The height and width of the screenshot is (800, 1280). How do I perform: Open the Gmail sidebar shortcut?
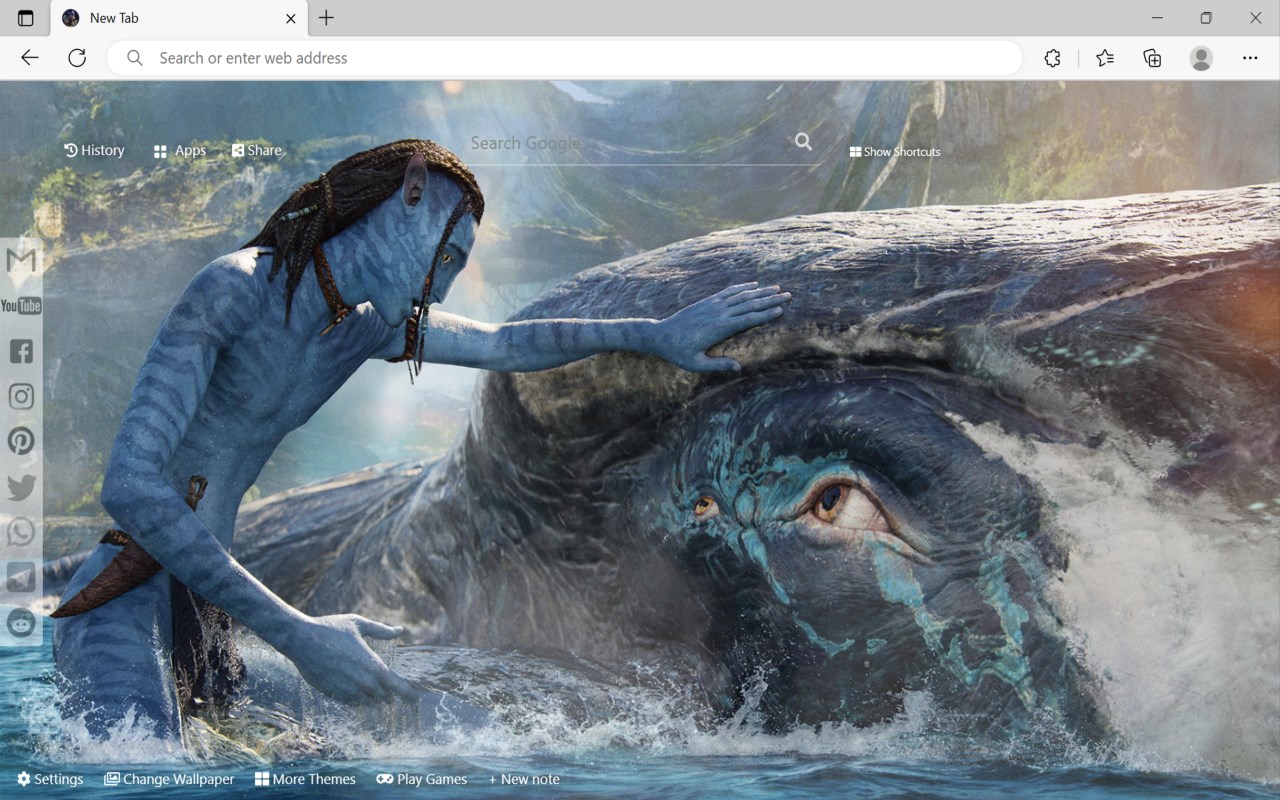coord(21,261)
